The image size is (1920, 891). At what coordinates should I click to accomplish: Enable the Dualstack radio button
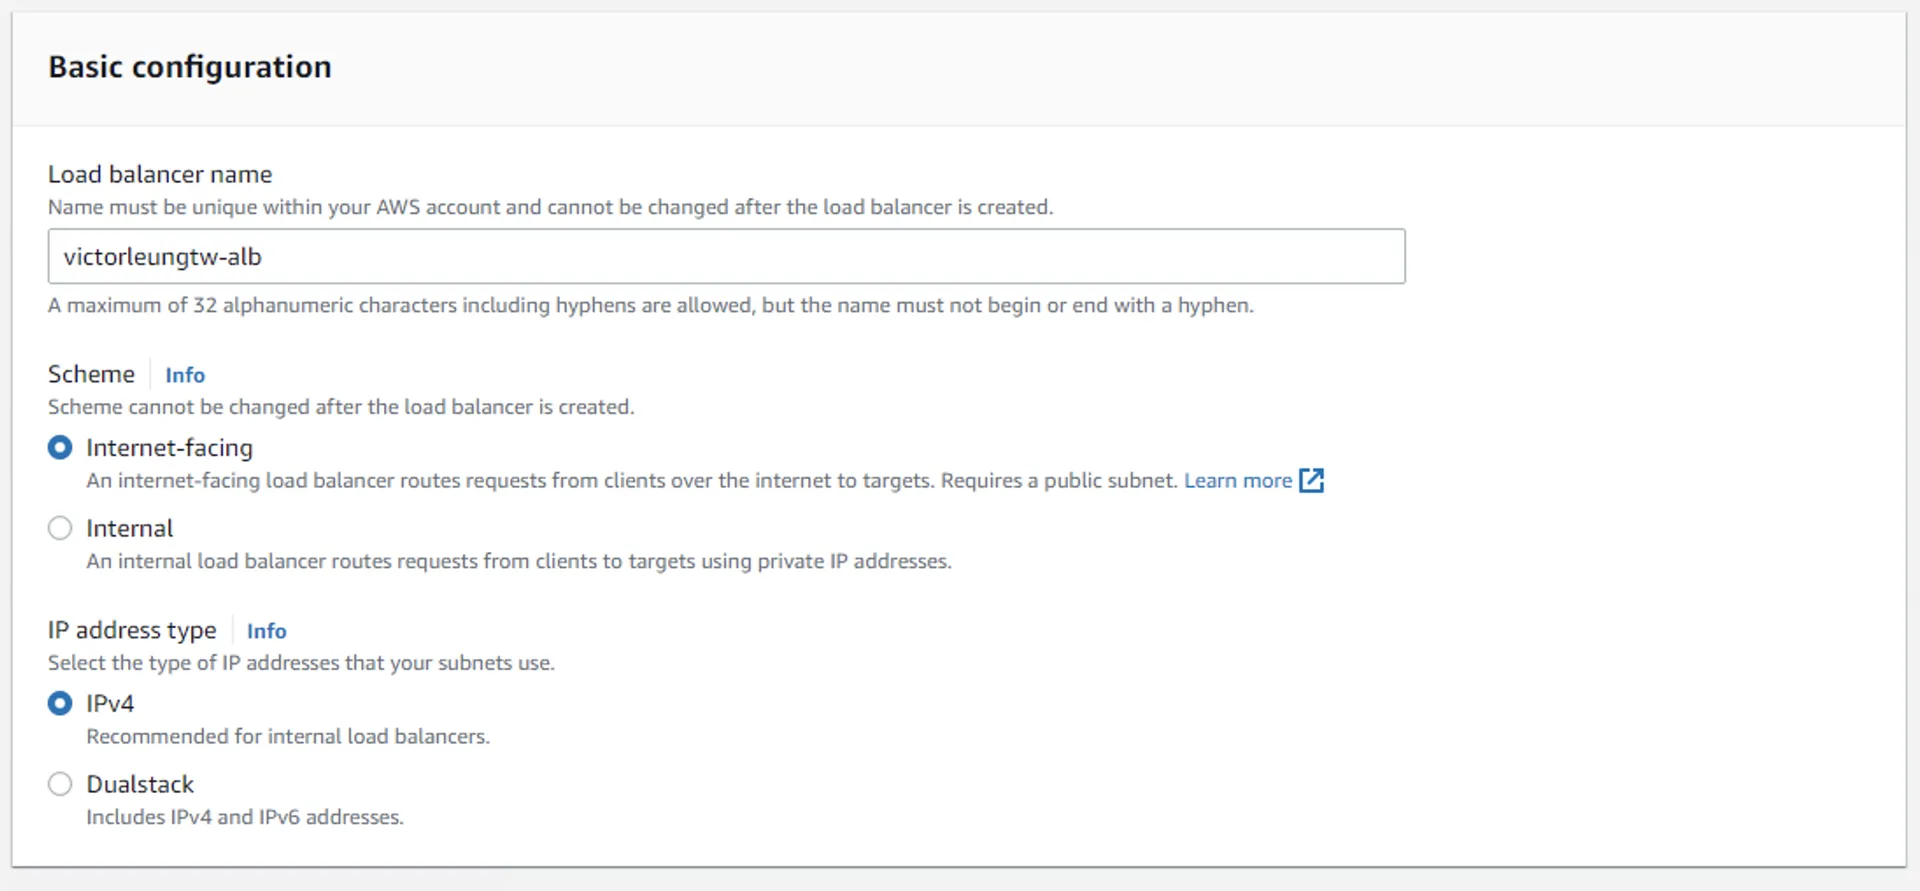click(60, 784)
